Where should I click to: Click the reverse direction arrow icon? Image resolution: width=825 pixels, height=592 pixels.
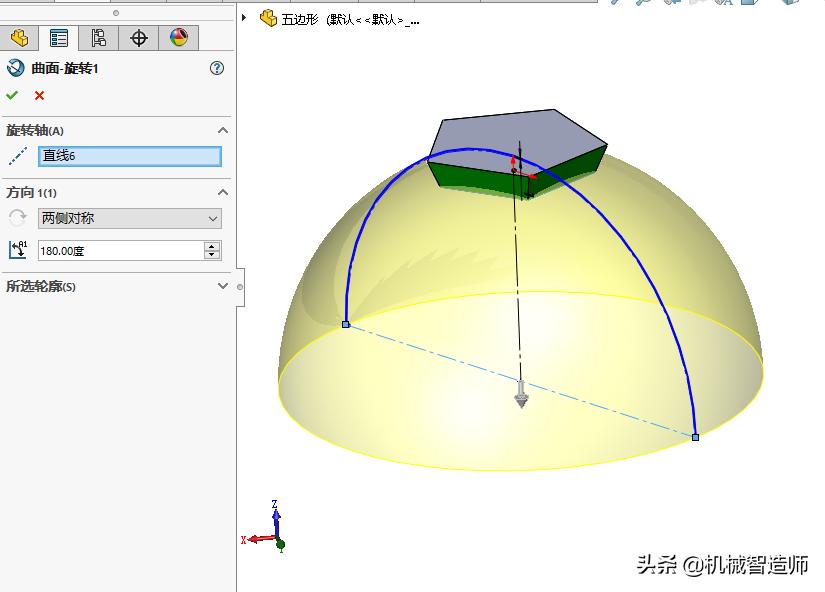[x=16, y=218]
